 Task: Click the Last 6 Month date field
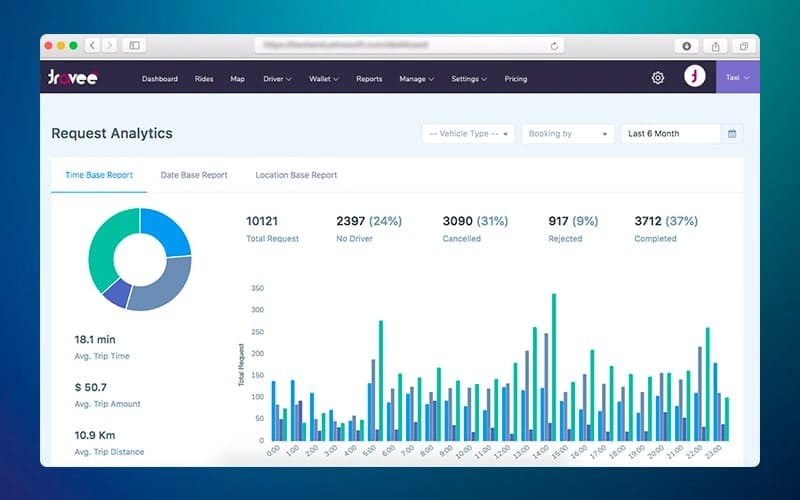tap(670, 134)
